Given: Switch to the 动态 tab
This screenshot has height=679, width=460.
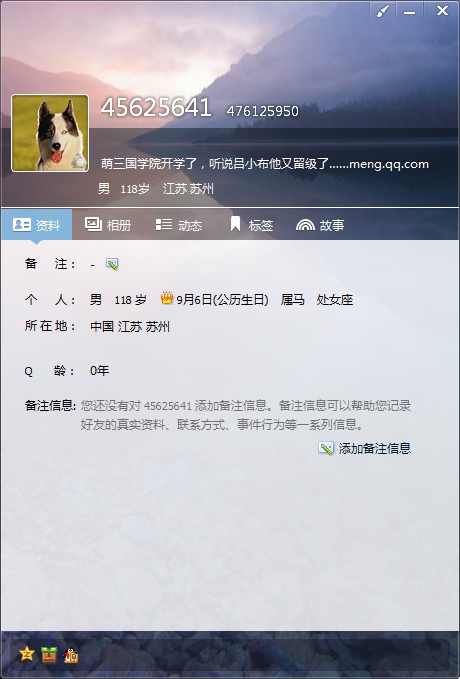Looking at the screenshot, I should point(178,225).
